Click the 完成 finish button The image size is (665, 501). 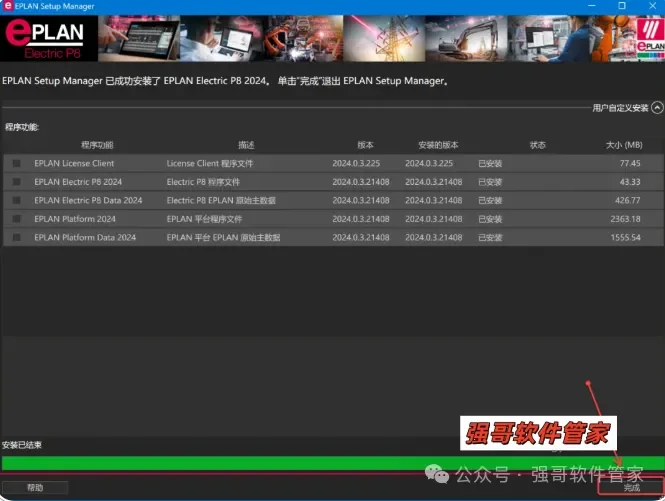(631, 487)
